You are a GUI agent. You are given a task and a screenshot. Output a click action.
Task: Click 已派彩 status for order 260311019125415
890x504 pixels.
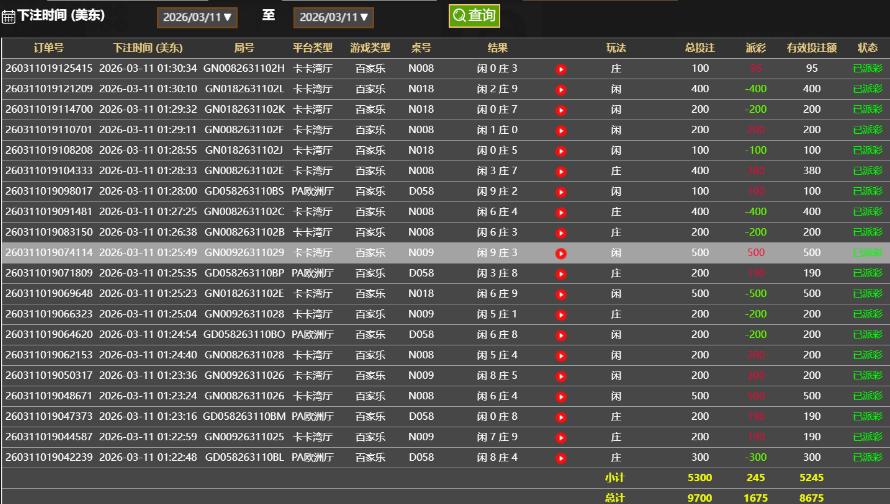point(867,69)
